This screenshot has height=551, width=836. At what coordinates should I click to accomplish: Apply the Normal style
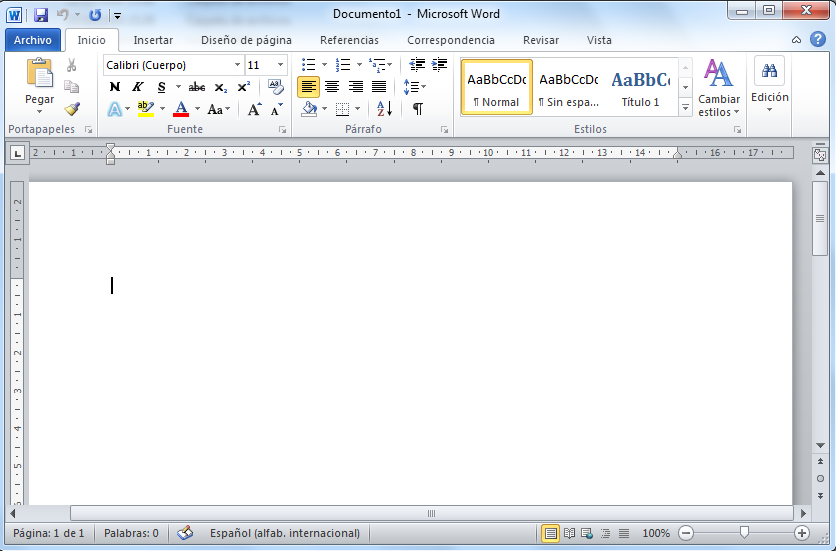(496, 87)
